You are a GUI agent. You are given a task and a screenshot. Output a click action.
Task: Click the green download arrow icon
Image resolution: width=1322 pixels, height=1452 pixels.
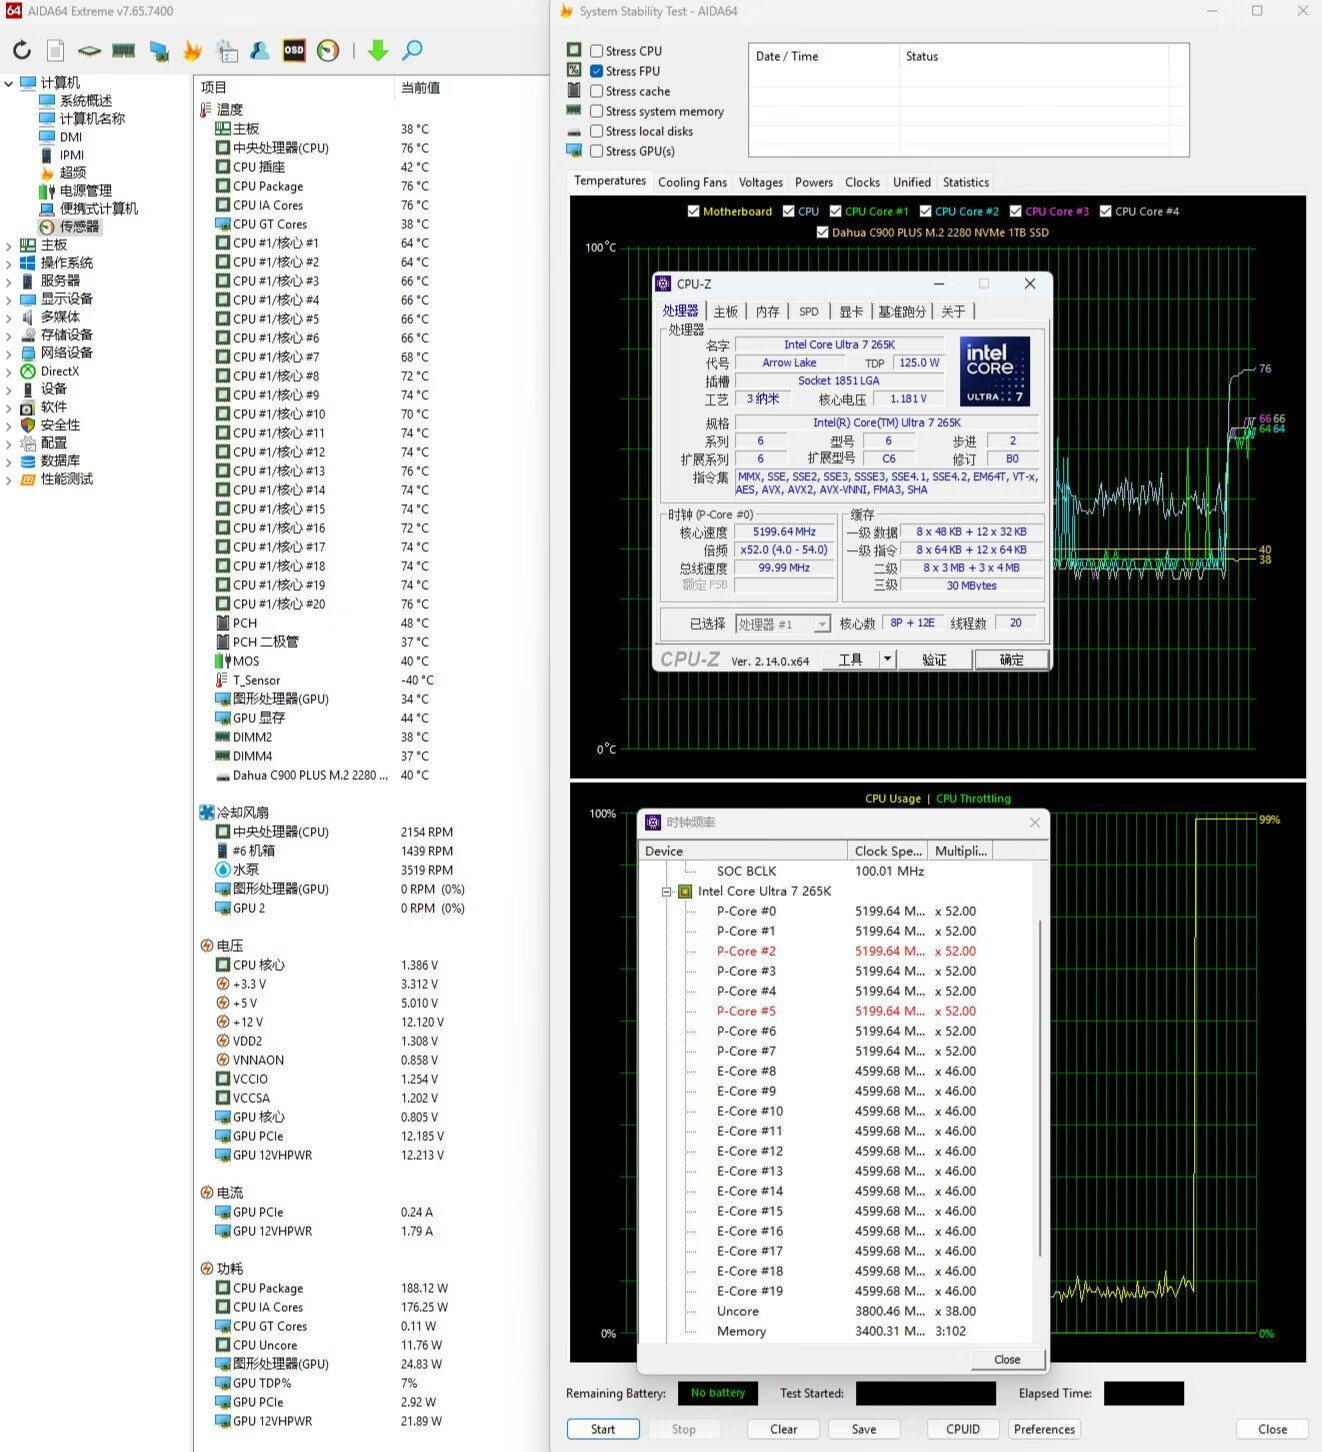378,50
